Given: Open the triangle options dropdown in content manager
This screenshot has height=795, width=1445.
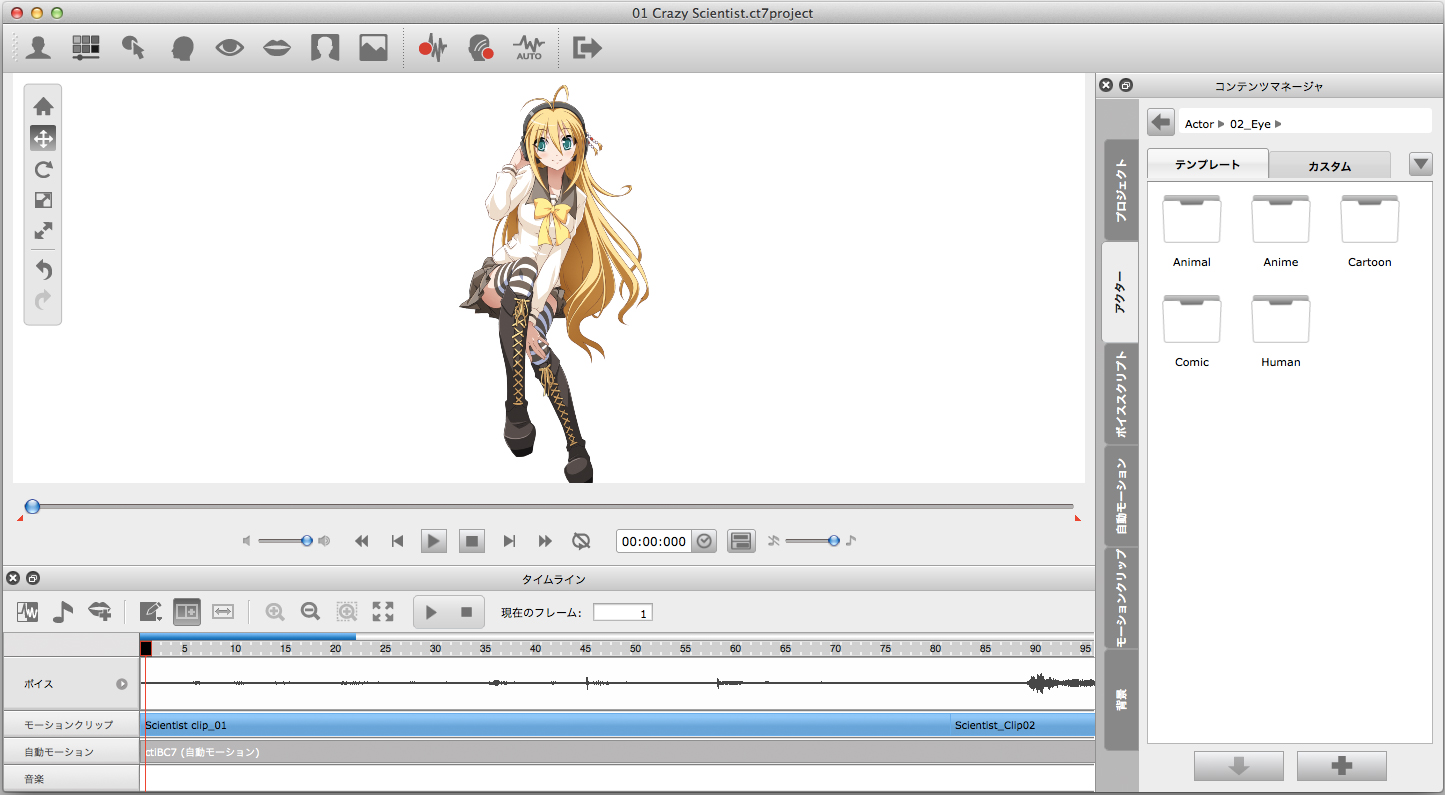Looking at the screenshot, I should (1421, 164).
